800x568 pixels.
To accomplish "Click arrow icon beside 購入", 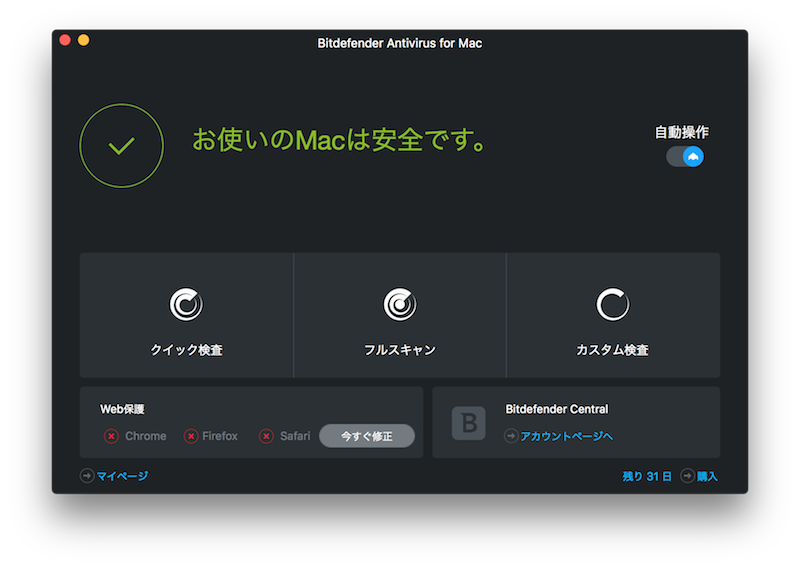I will coord(688,476).
